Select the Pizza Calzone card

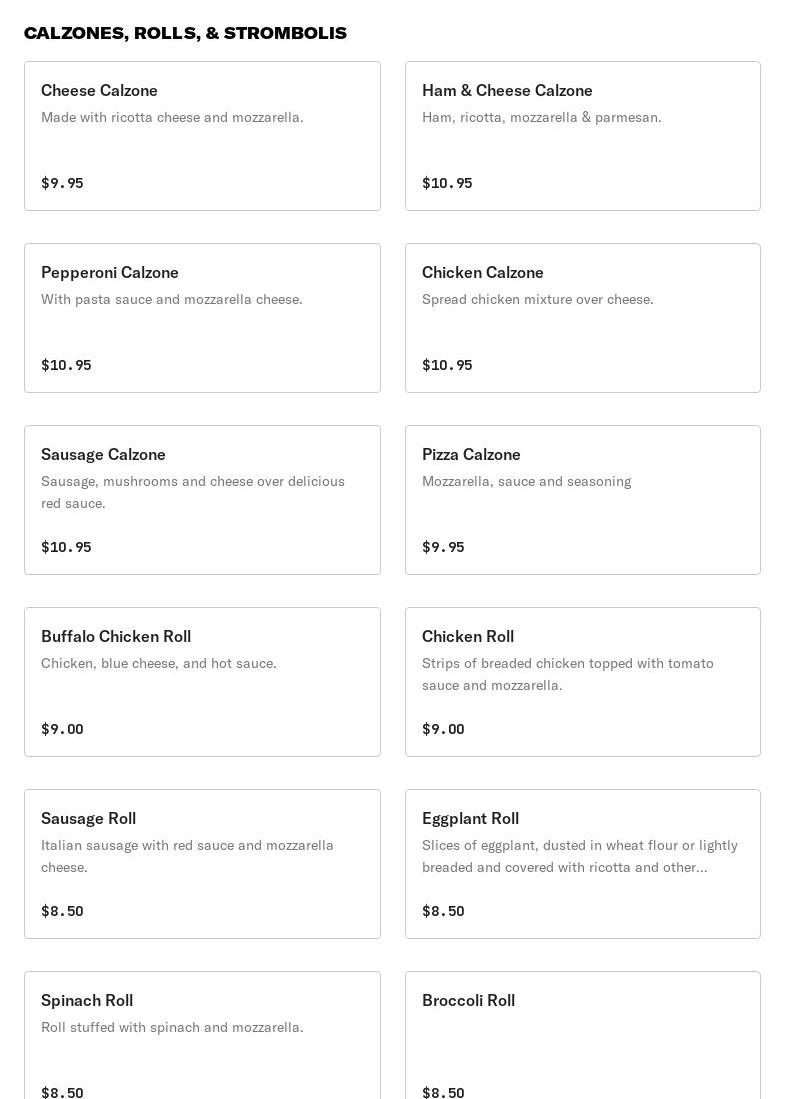pyautogui.click(x=582, y=500)
